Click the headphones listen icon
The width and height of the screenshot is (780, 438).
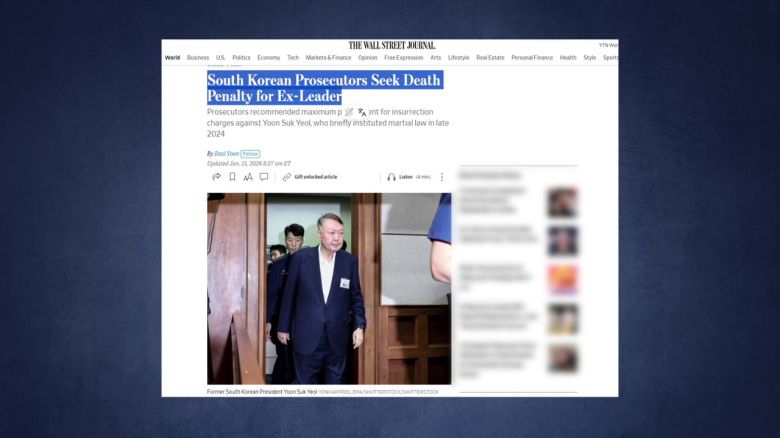coord(391,177)
